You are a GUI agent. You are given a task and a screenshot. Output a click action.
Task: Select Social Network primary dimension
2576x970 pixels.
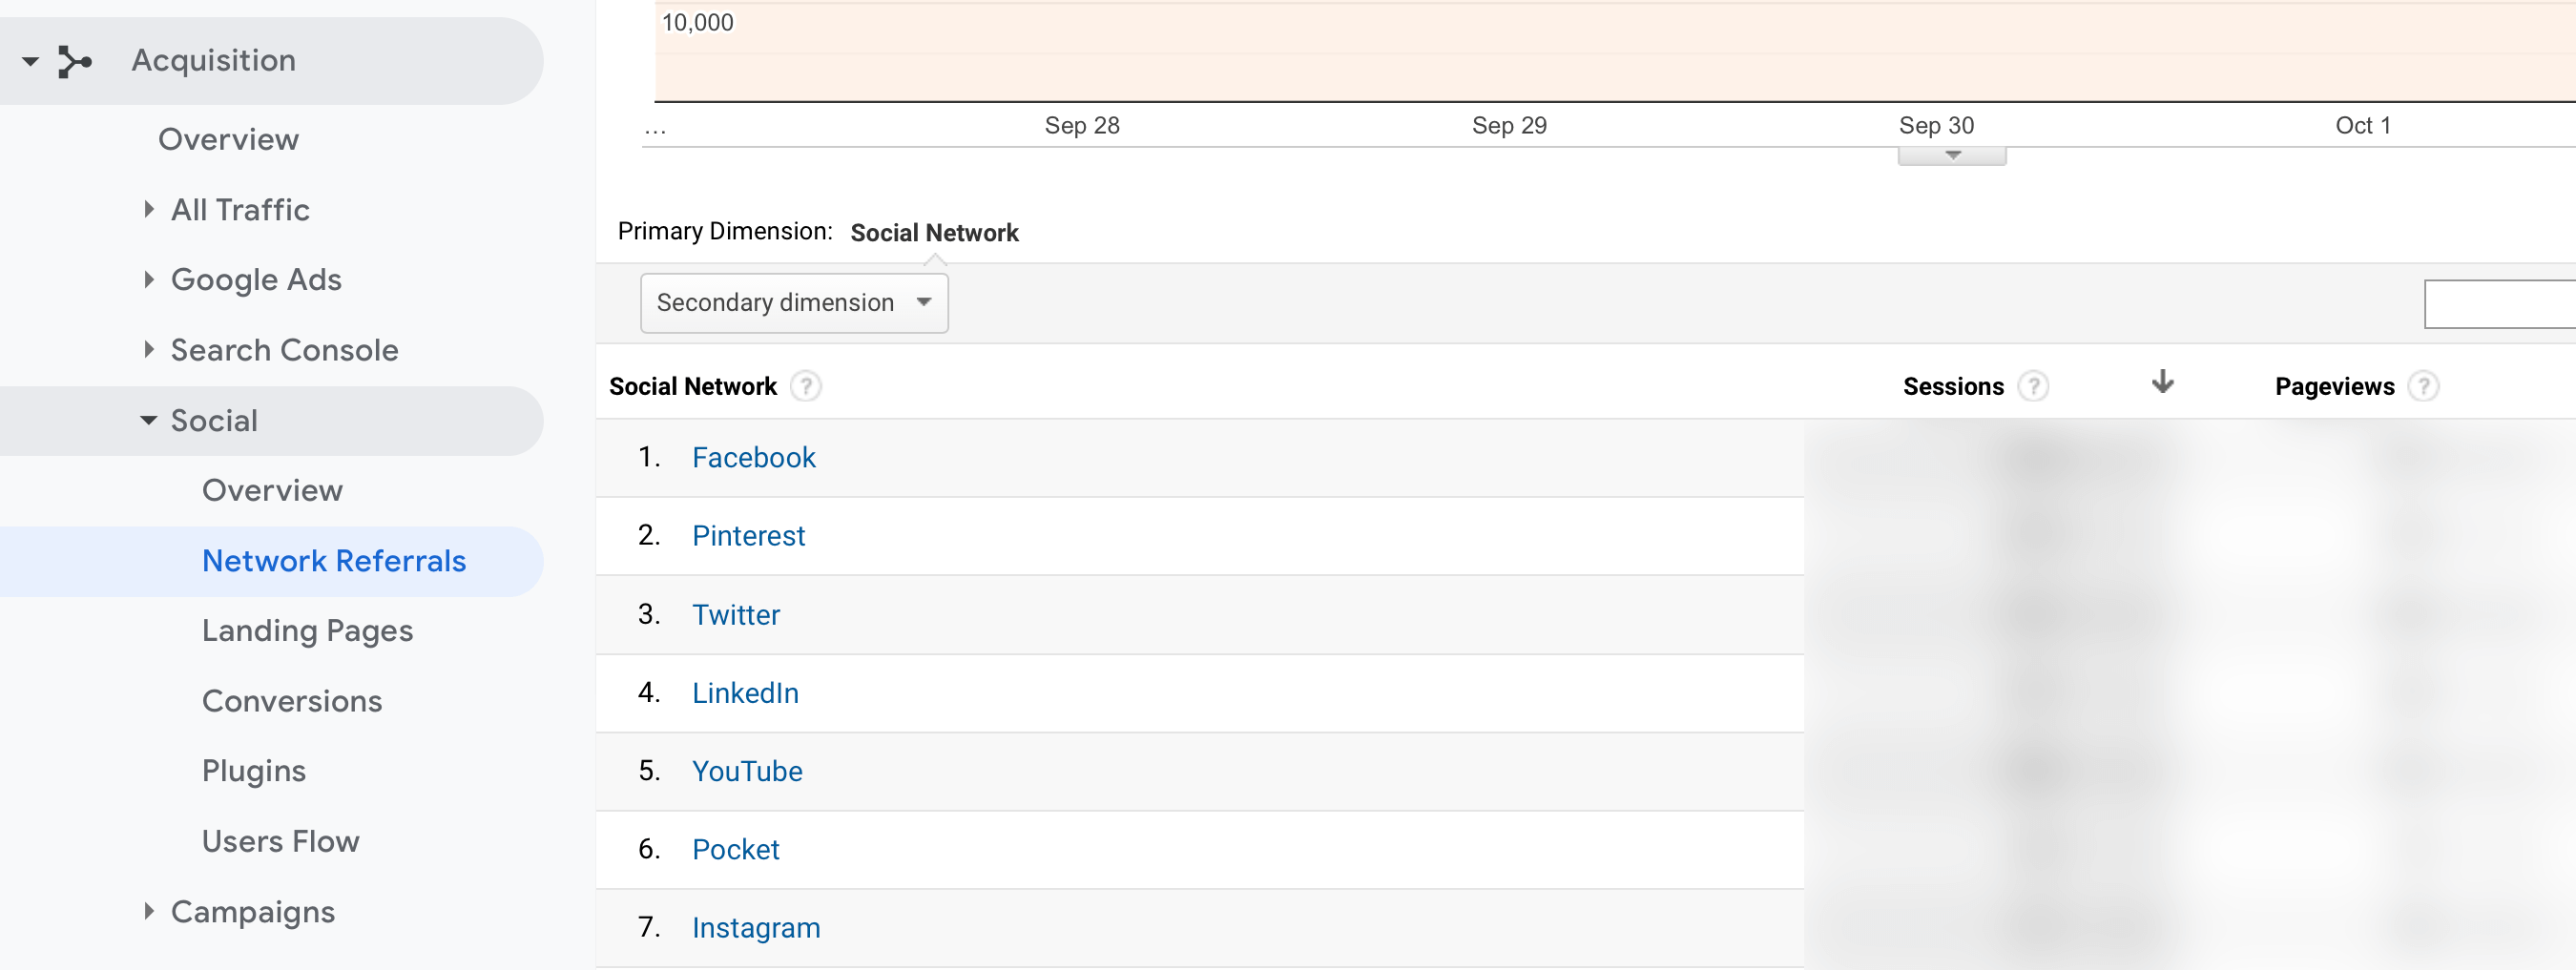[934, 232]
